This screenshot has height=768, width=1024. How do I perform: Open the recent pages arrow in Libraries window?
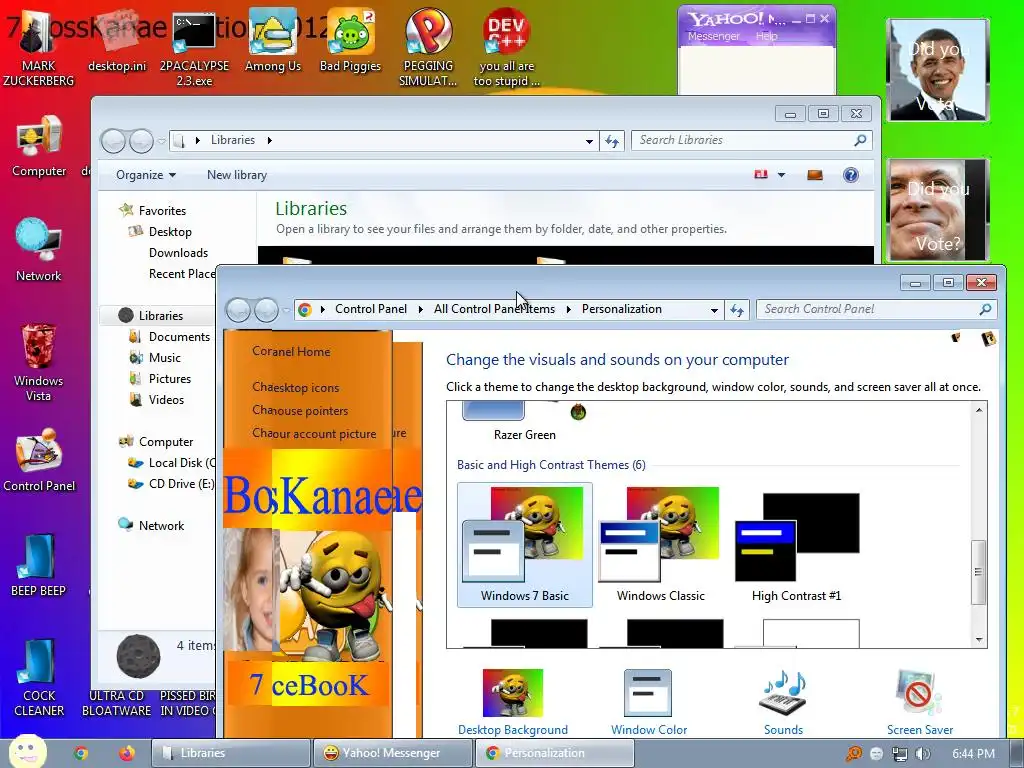[x=161, y=141]
